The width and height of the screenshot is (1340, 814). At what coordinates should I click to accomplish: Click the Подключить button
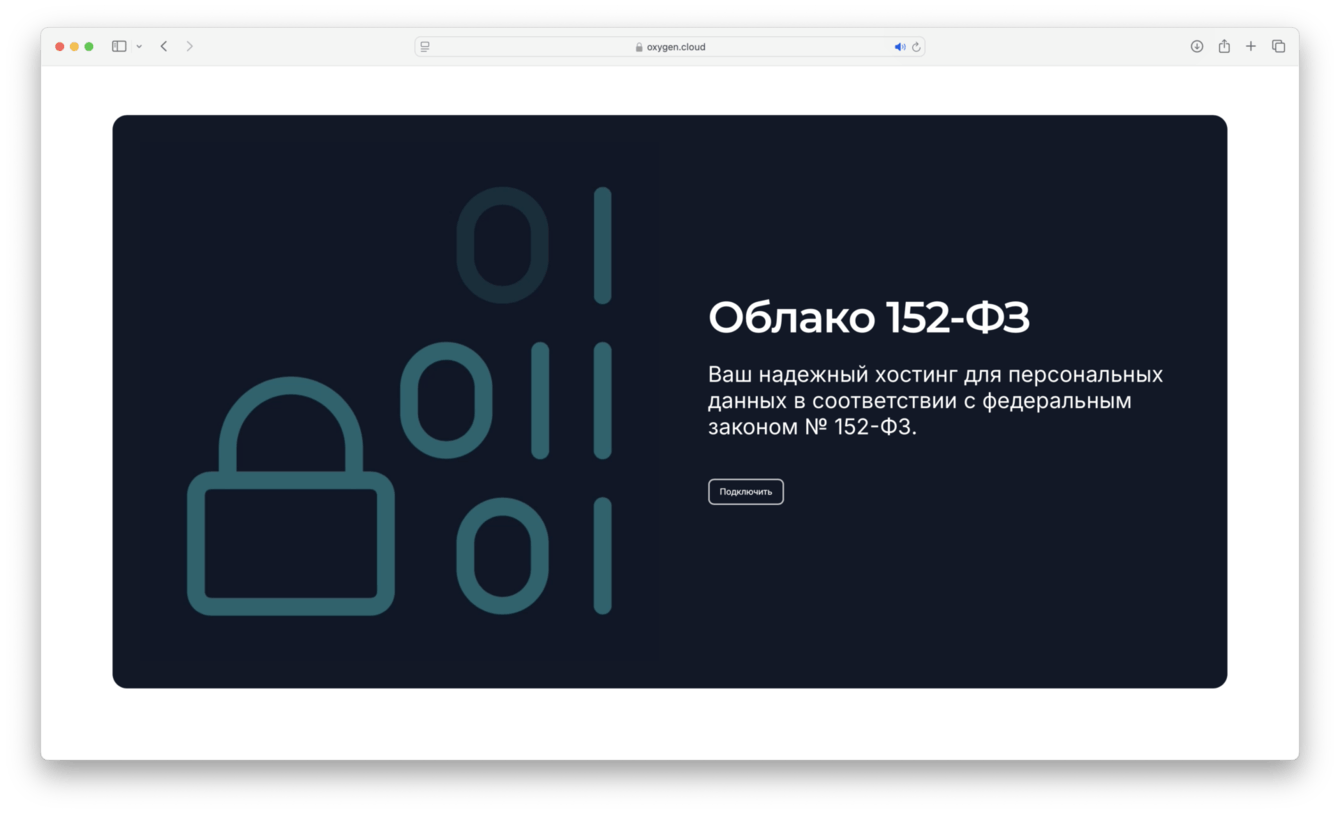[x=746, y=492]
